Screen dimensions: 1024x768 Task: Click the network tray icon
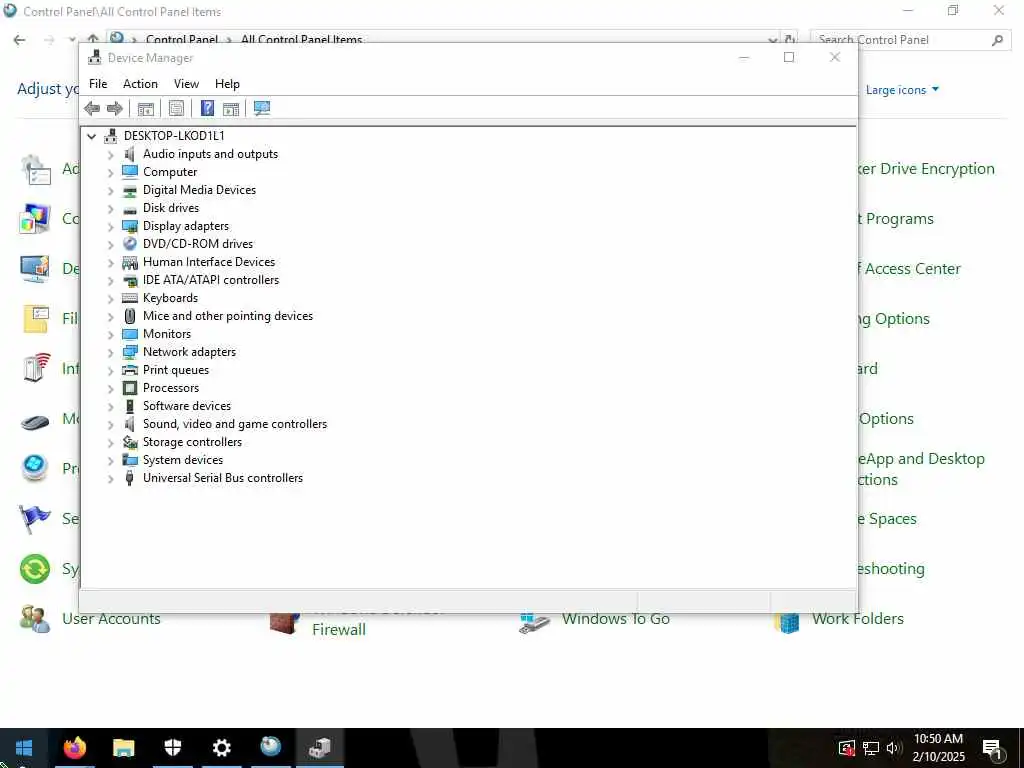tap(871, 748)
